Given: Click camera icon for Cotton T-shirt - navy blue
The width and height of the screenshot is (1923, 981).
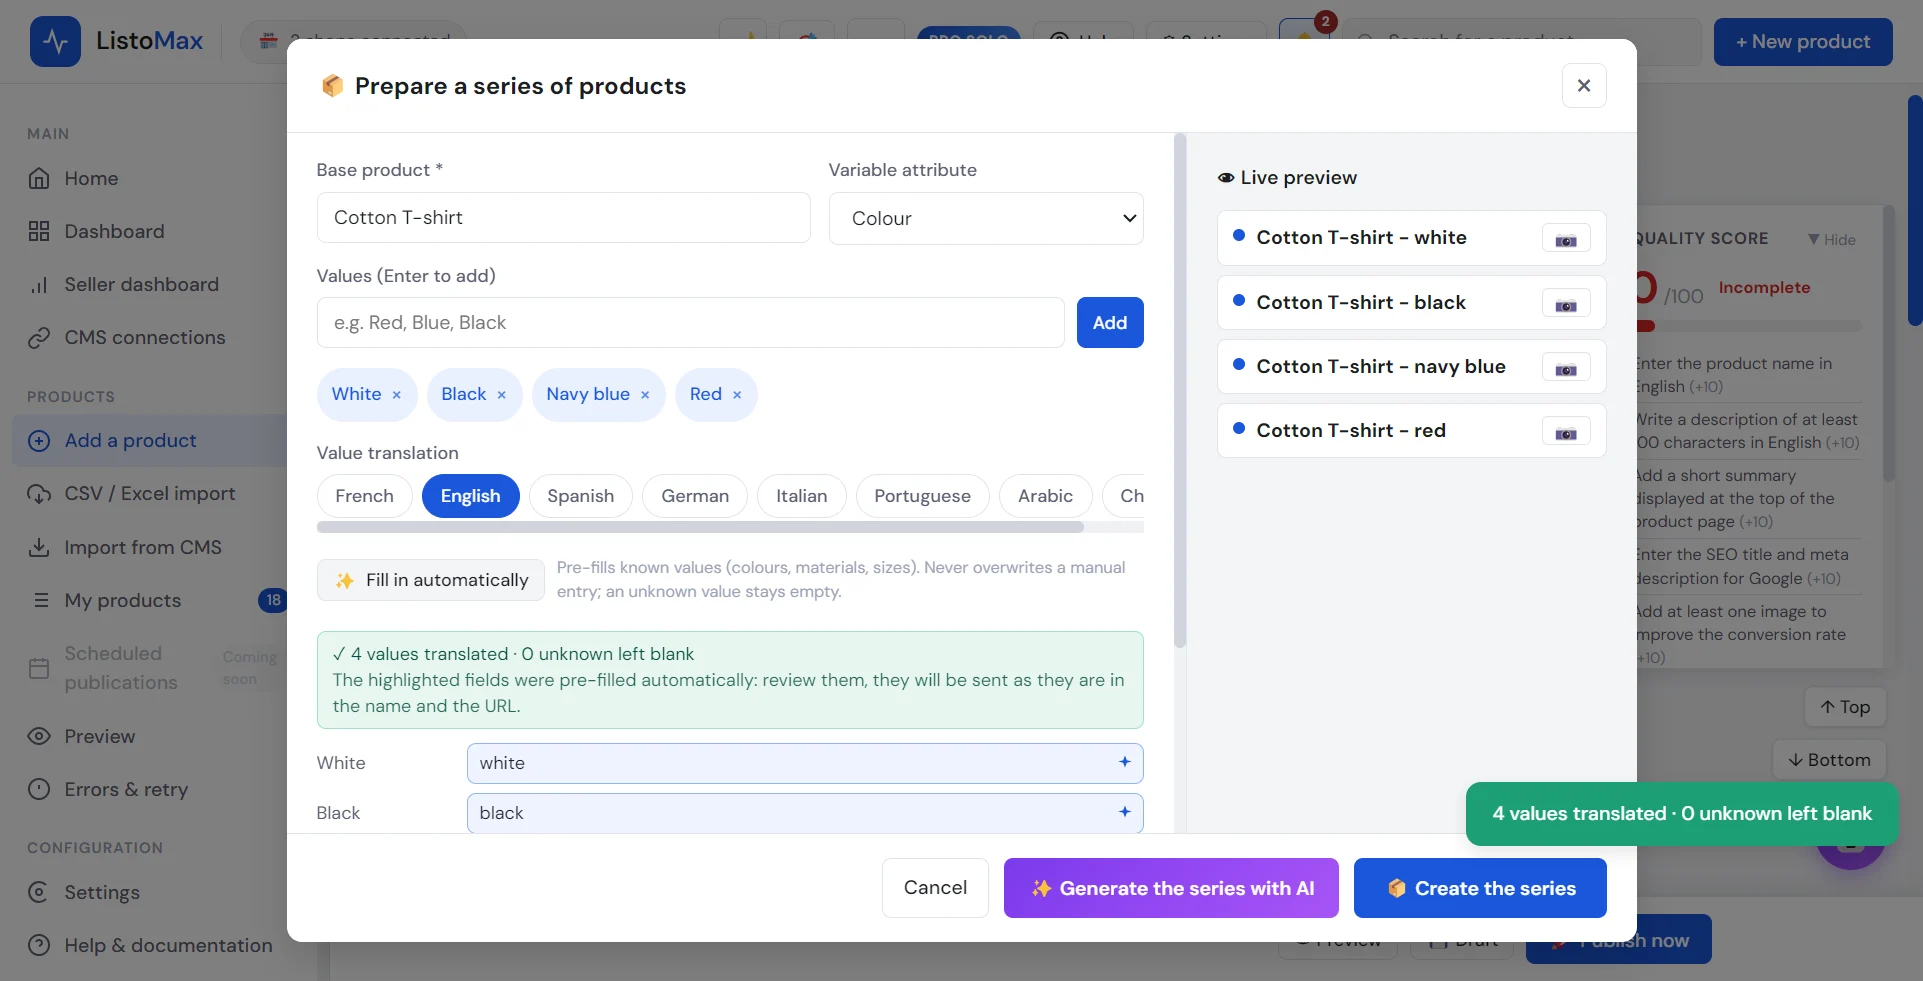Looking at the screenshot, I should point(1566,369).
